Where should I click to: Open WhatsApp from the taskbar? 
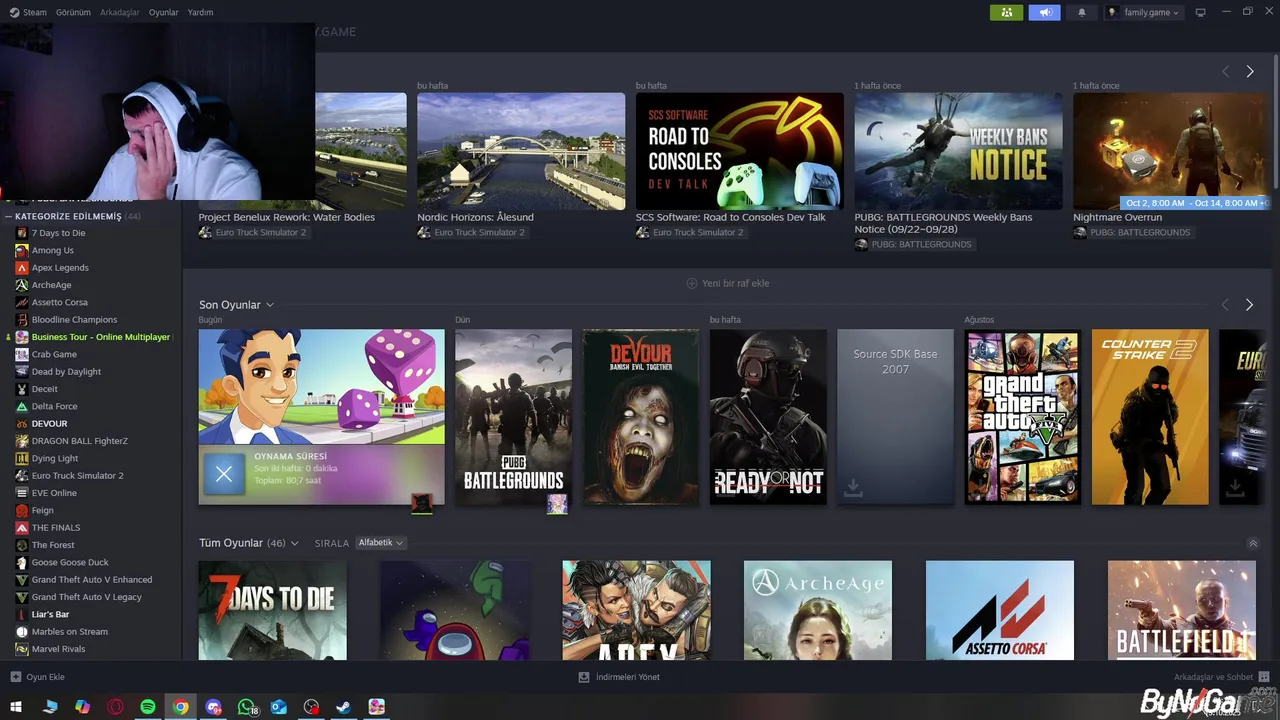246,707
